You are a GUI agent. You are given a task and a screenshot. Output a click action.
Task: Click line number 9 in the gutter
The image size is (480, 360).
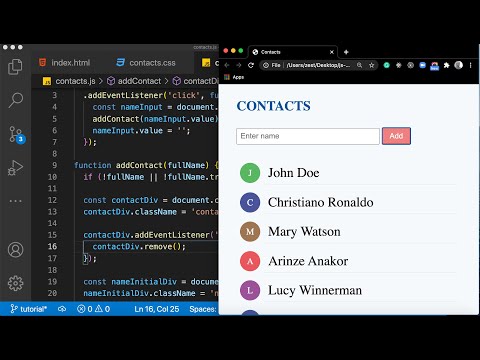pos(55,165)
